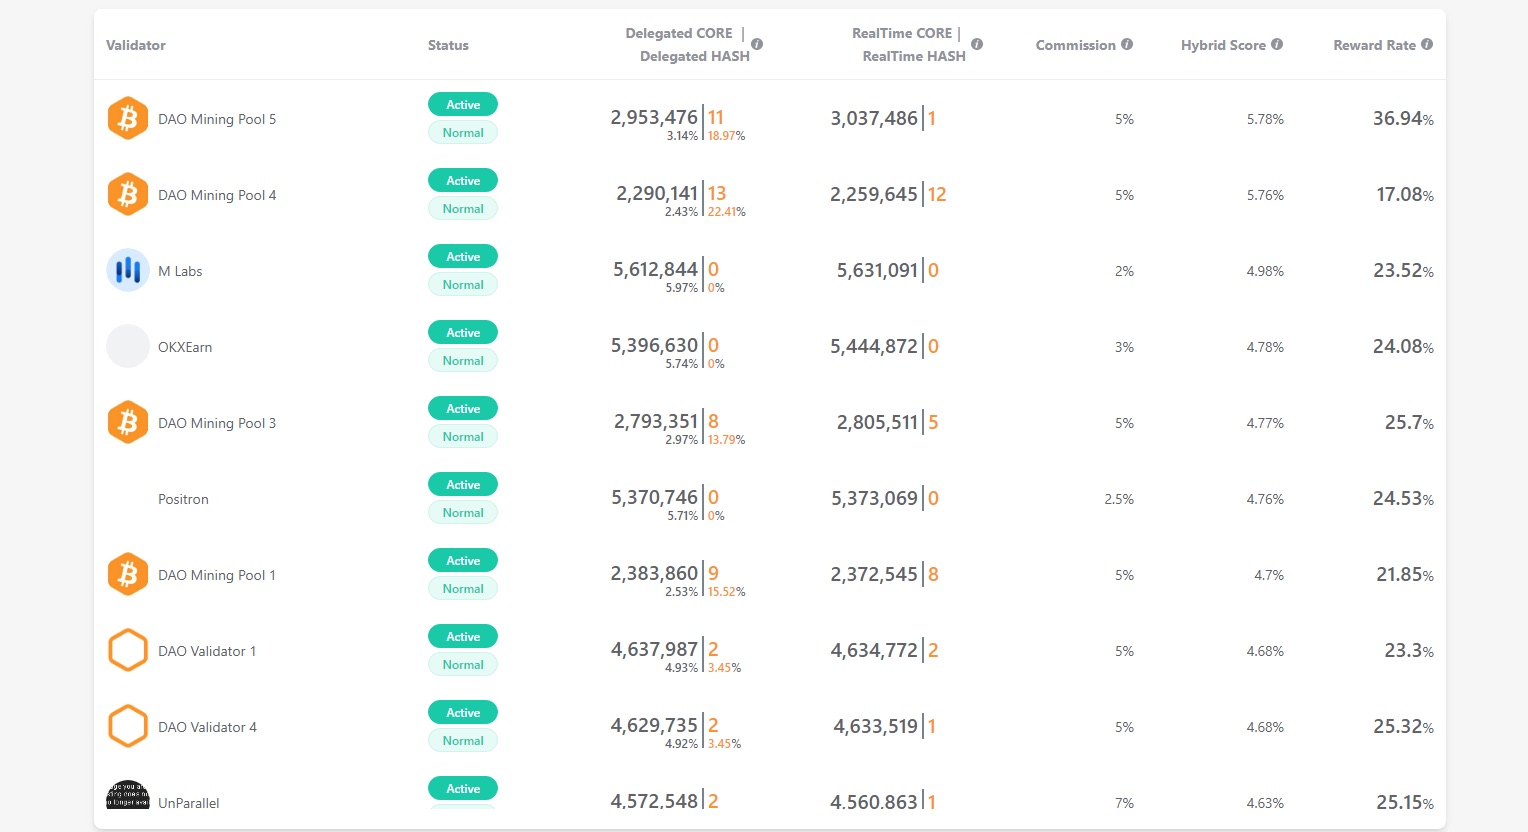Open the DAO Validator 4 page

click(207, 727)
